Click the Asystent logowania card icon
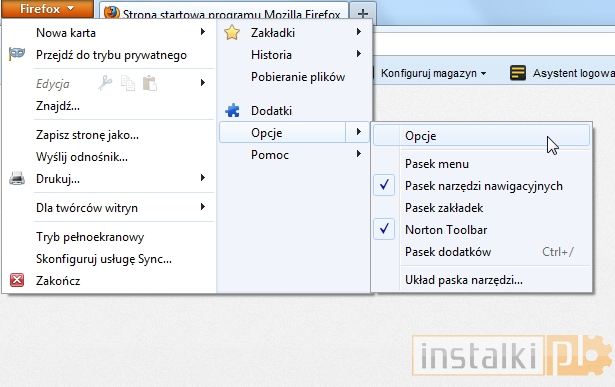This screenshot has width=615, height=387. 518,73
